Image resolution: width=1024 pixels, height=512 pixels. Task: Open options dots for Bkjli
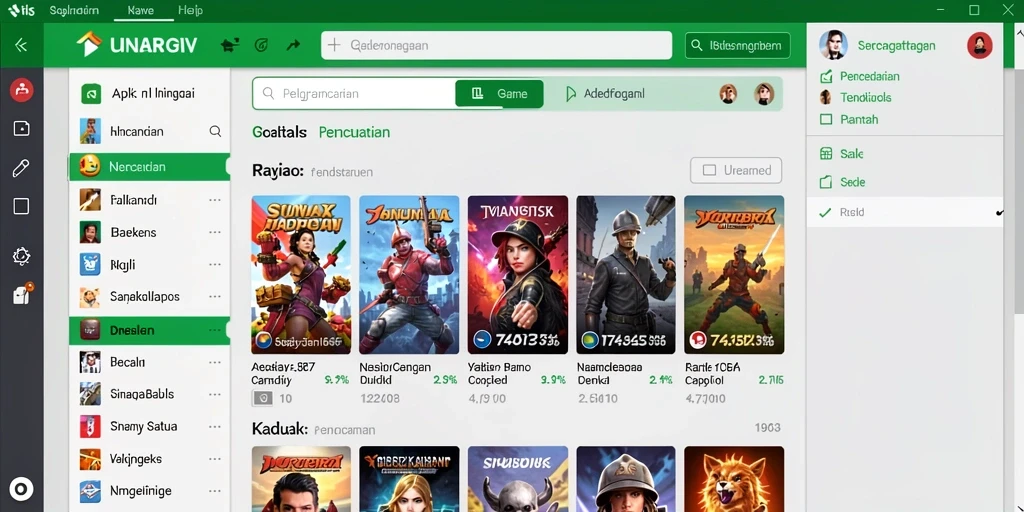pyautogui.click(x=215, y=265)
